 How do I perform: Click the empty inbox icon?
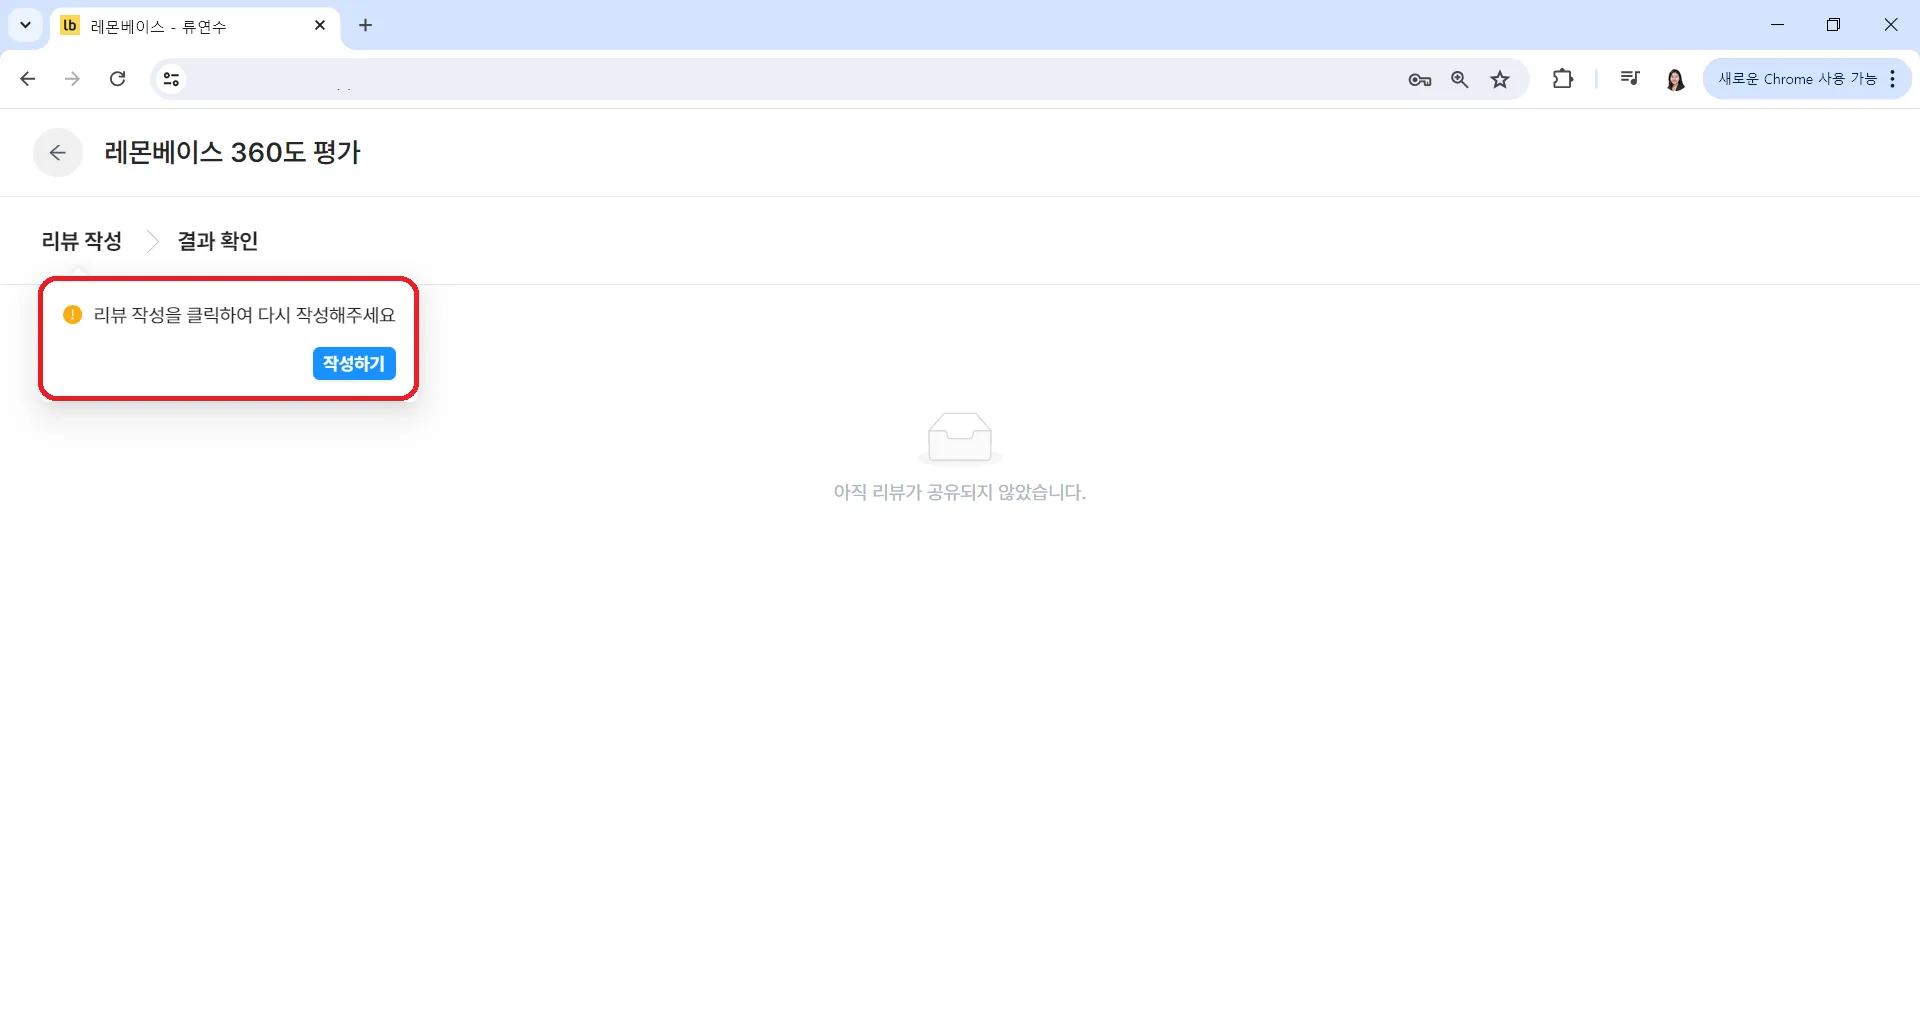960,438
